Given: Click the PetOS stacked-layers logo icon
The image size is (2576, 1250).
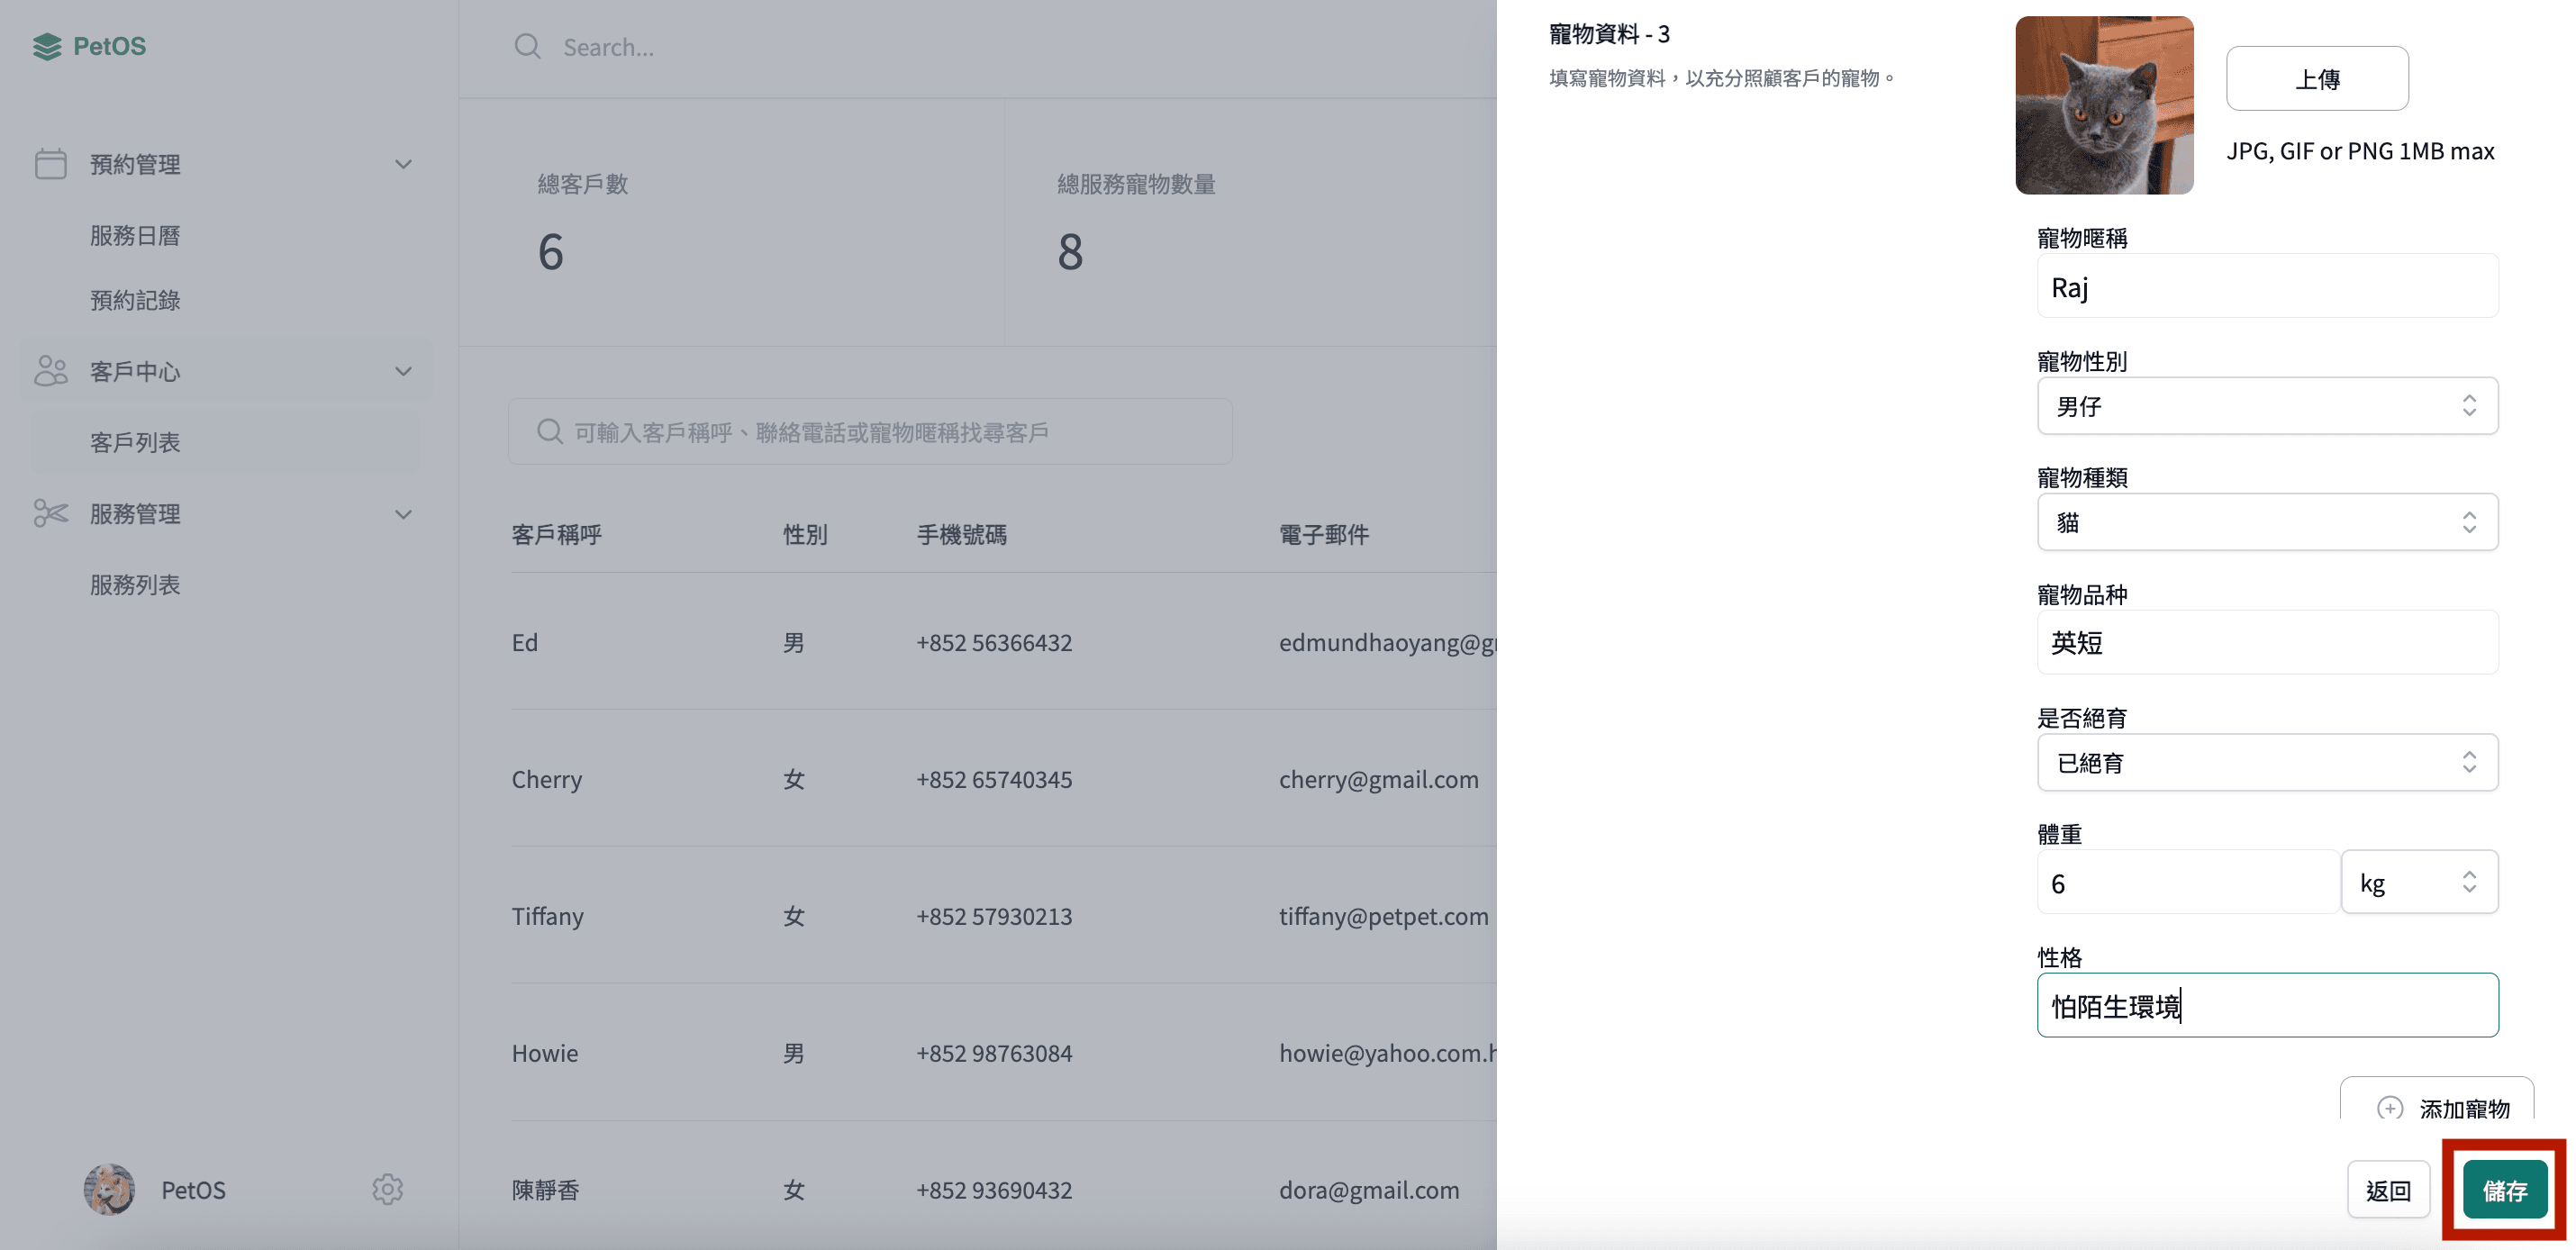Looking at the screenshot, I should point(47,46).
